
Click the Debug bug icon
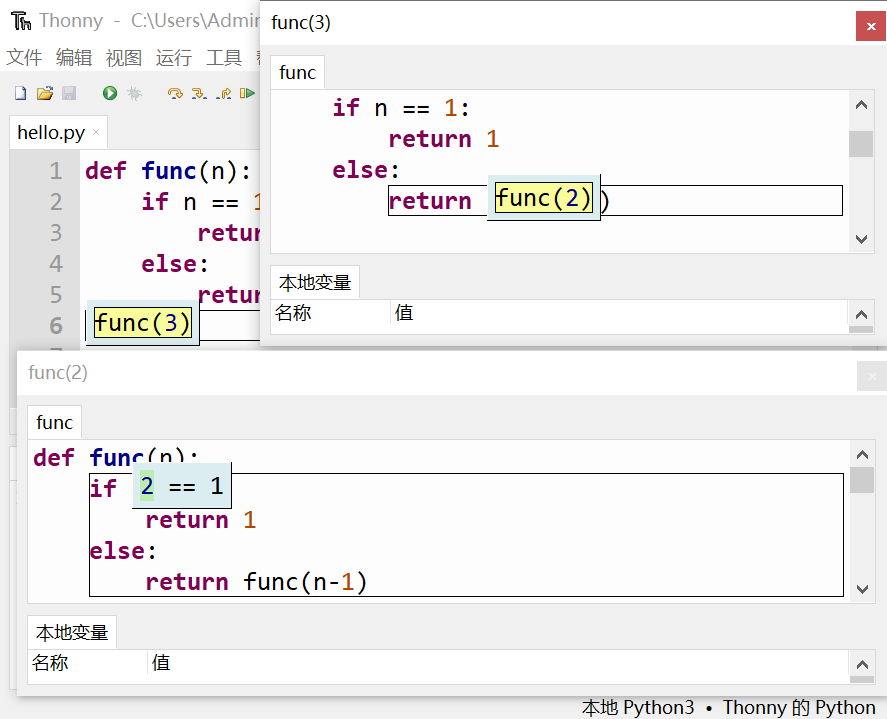[x=134, y=93]
